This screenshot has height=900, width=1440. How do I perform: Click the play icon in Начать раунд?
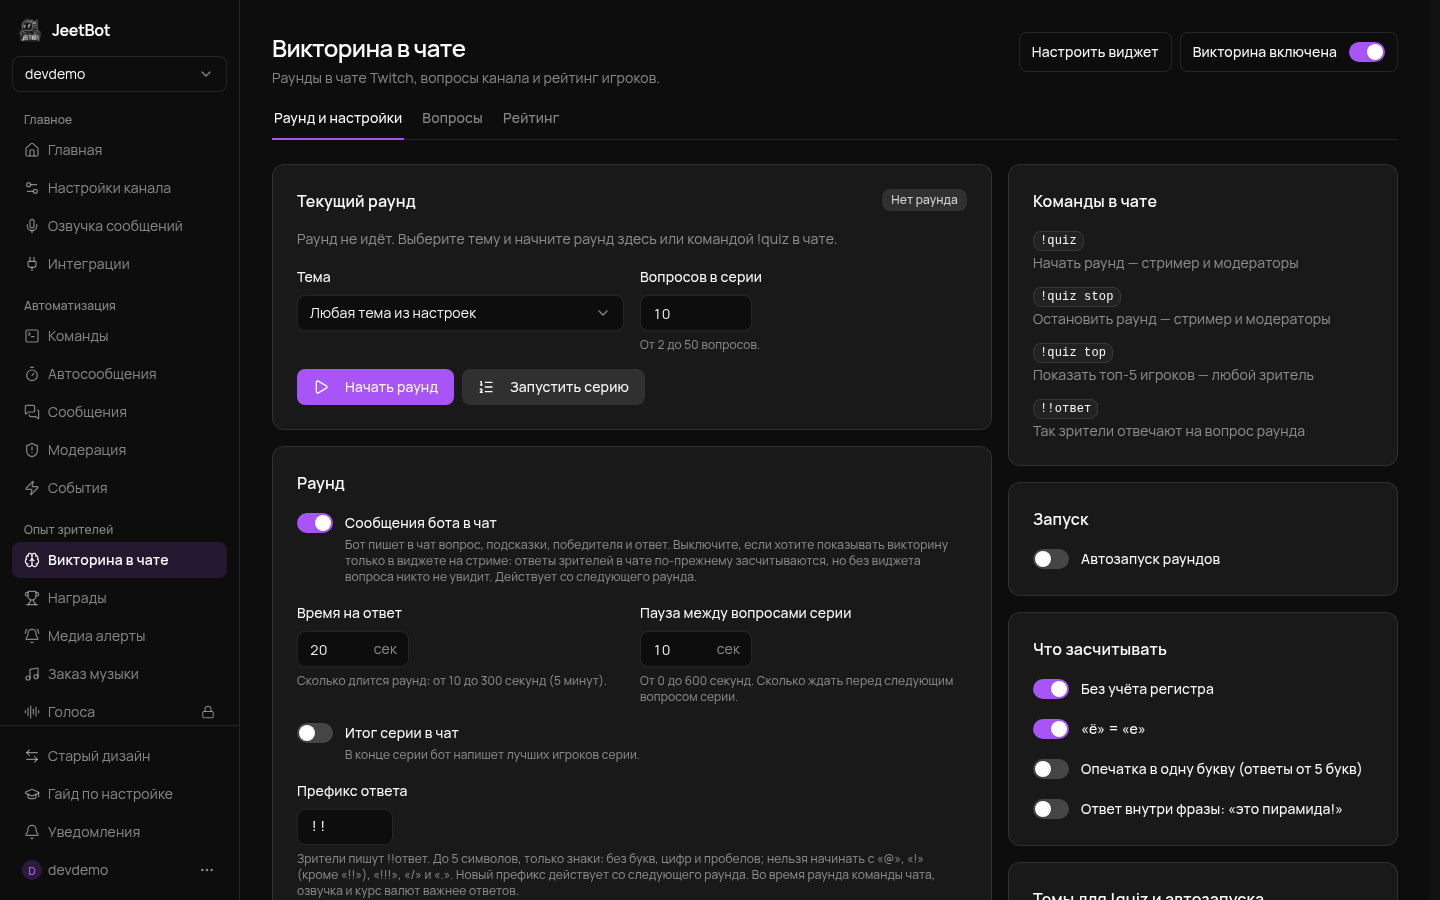(x=322, y=387)
